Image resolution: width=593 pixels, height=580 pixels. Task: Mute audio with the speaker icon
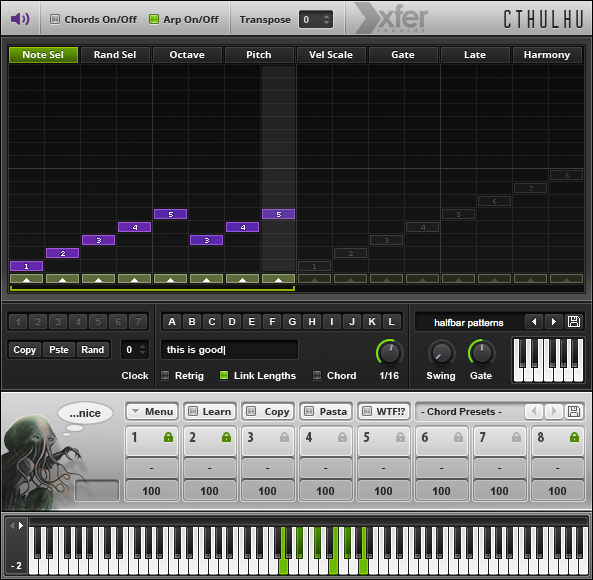pyautogui.click(x=20, y=19)
